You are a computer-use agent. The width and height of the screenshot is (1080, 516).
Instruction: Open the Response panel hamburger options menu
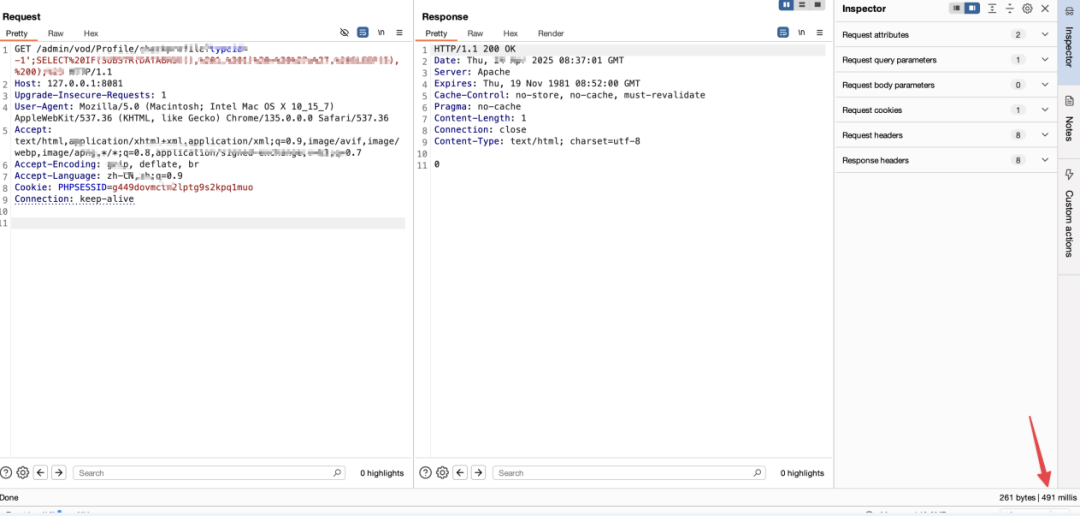click(820, 32)
